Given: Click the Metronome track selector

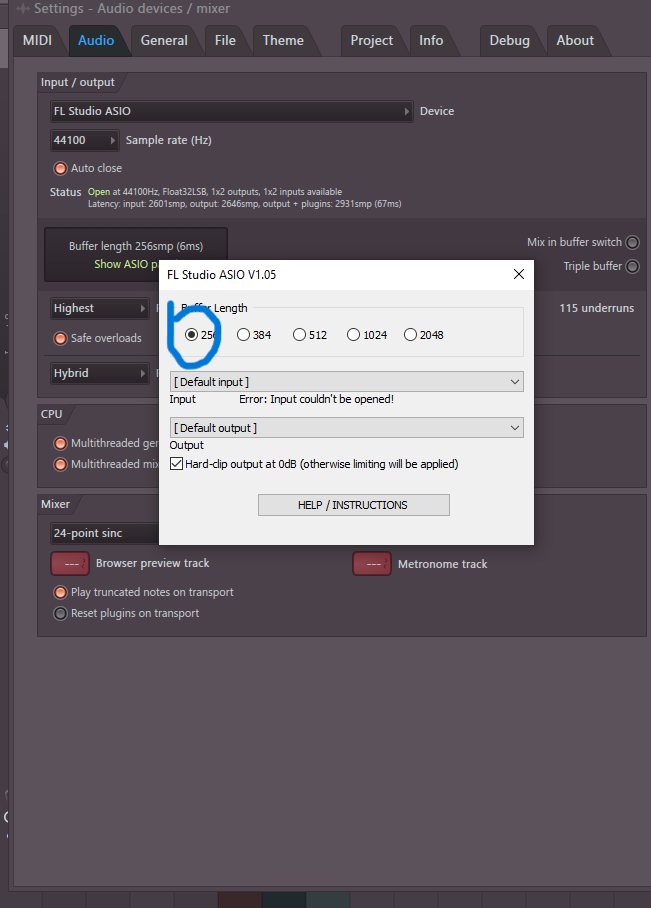Looking at the screenshot, I should (x=372, y=564).
